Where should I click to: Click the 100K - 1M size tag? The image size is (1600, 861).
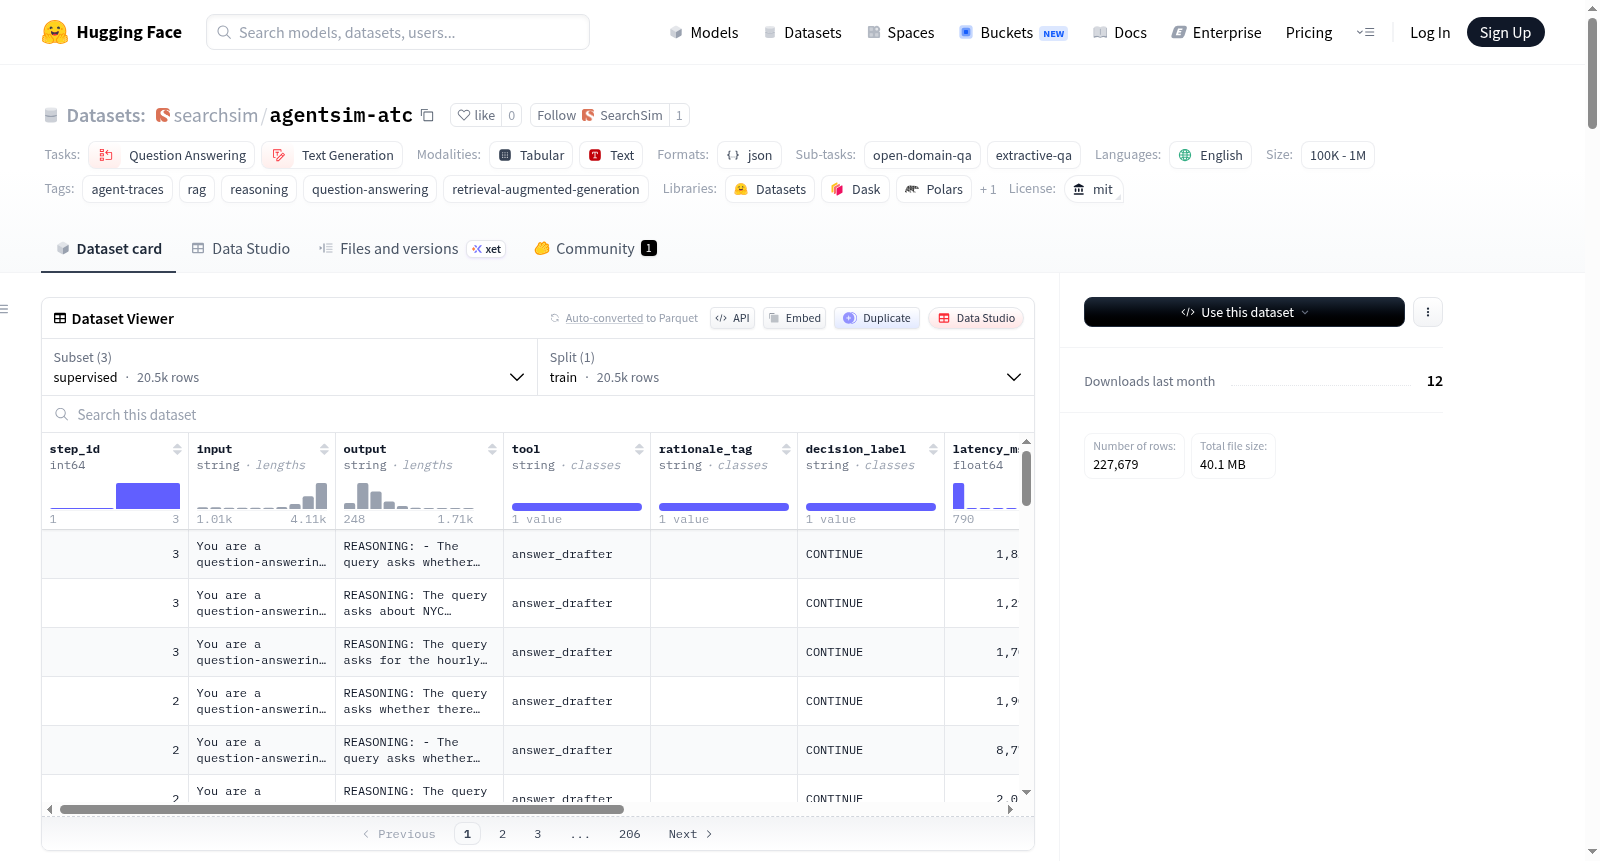coord(1337,155)
